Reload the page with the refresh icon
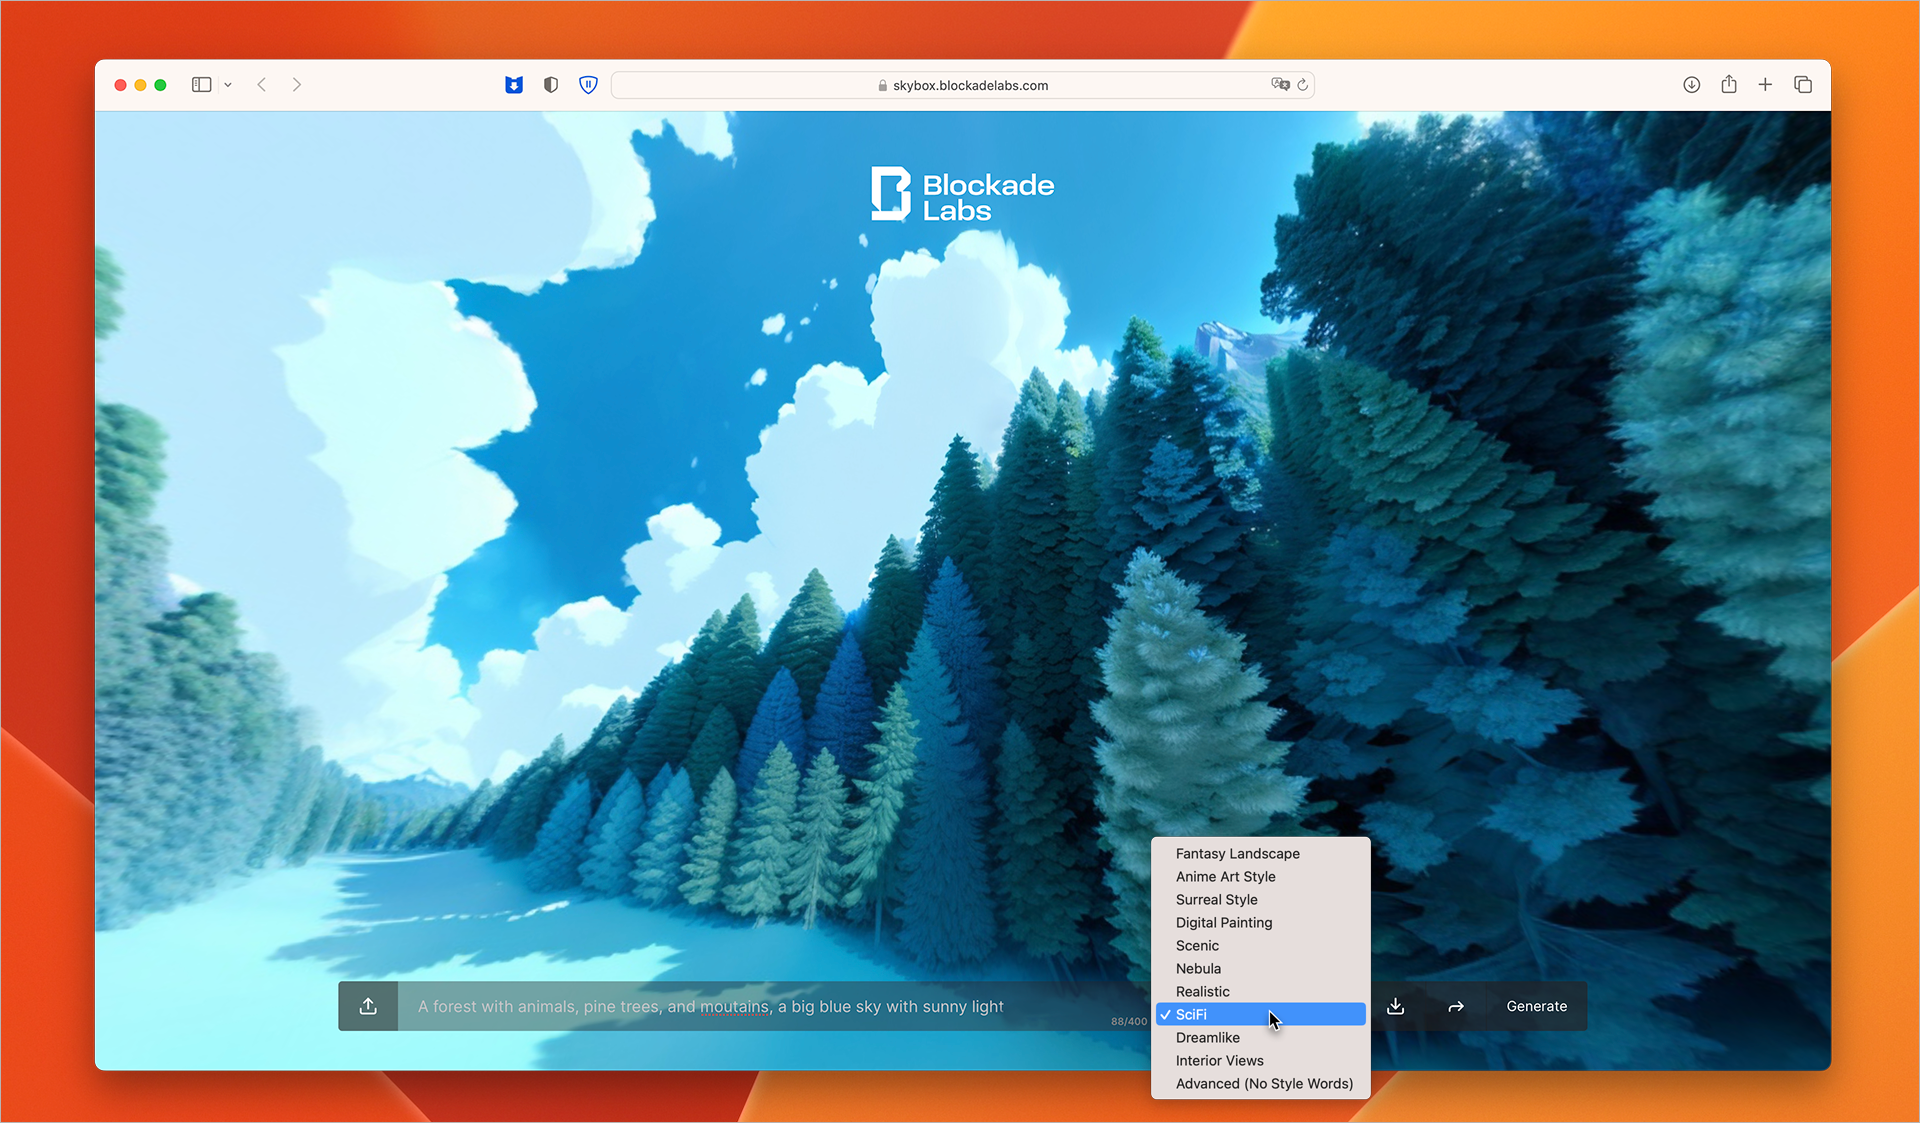Viewport: 1920px width, 1123px height. pyautogui.click(x=1302, y=85)
